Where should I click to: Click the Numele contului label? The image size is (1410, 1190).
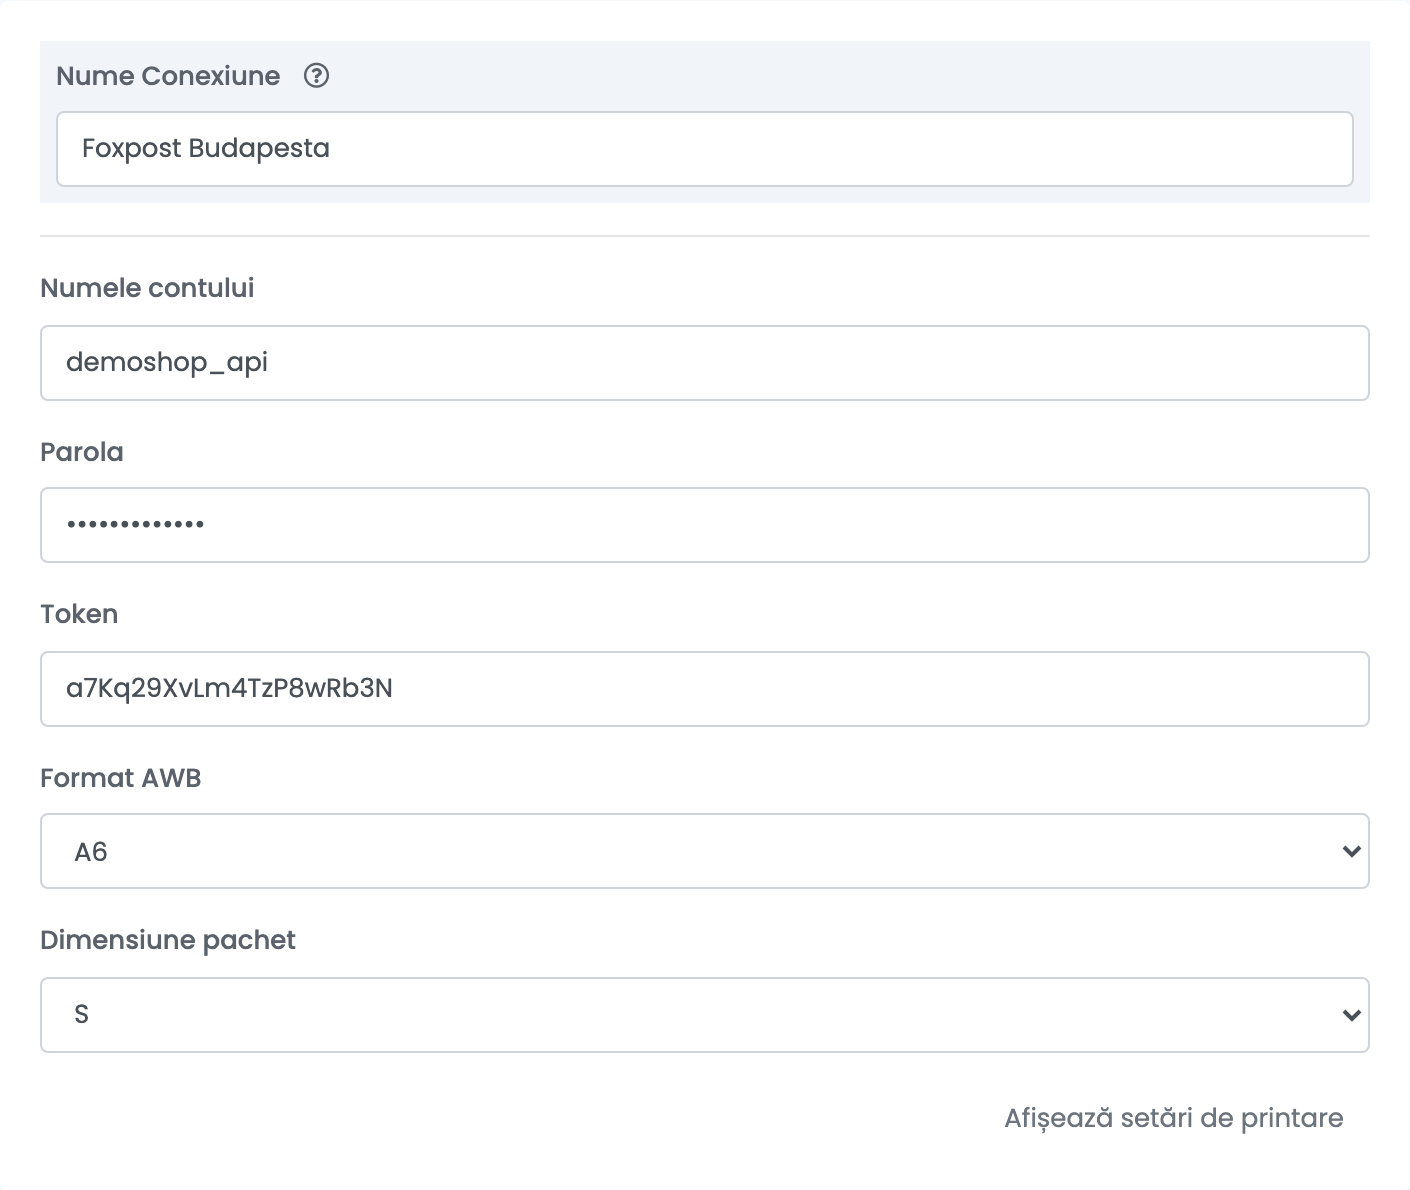tap(147, 288)
